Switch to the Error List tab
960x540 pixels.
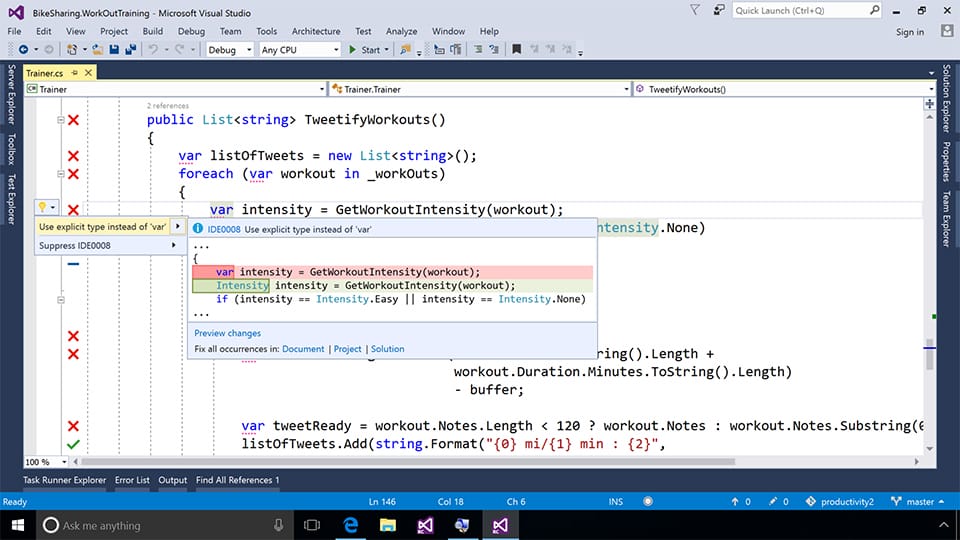tap(132, 480)
